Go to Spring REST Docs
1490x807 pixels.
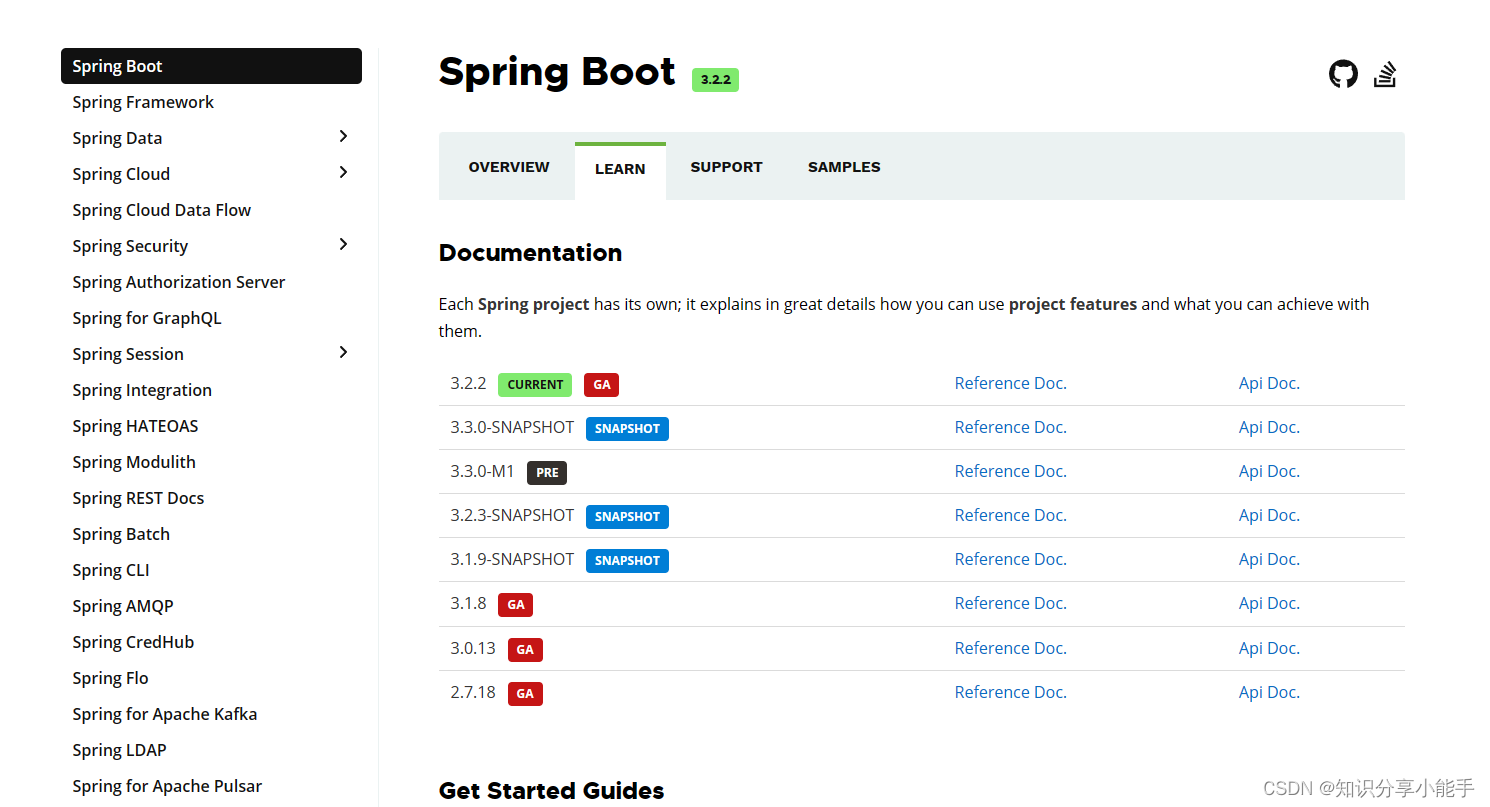[138, 498]
